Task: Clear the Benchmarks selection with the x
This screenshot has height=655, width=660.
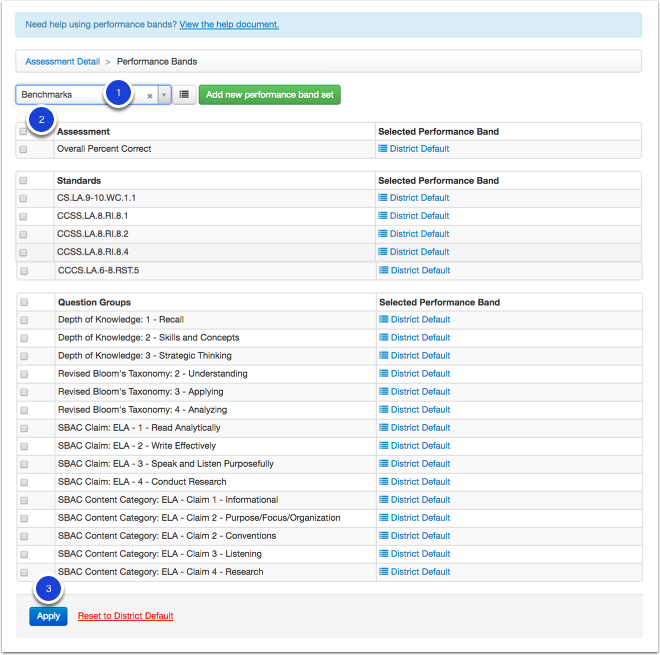Action: [149, 96]
